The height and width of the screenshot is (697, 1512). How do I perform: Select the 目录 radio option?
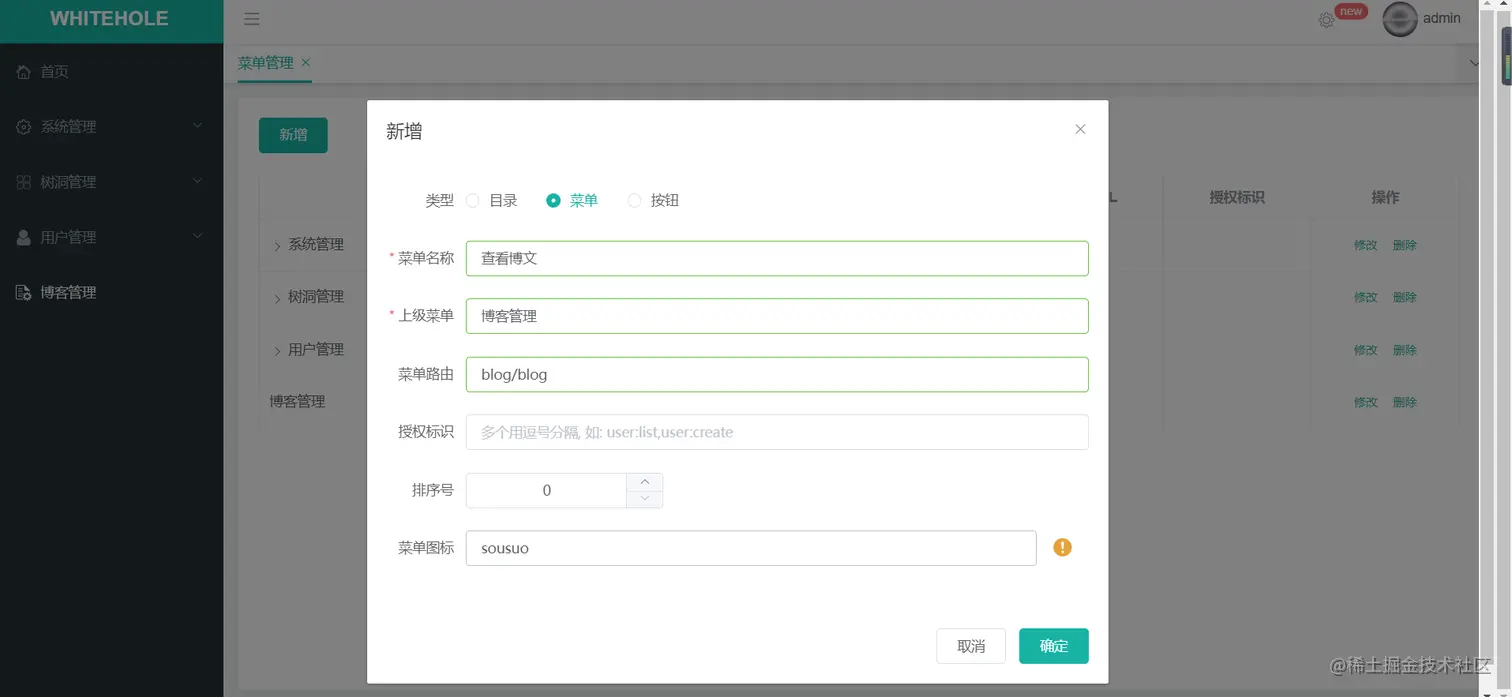(472, 200)
